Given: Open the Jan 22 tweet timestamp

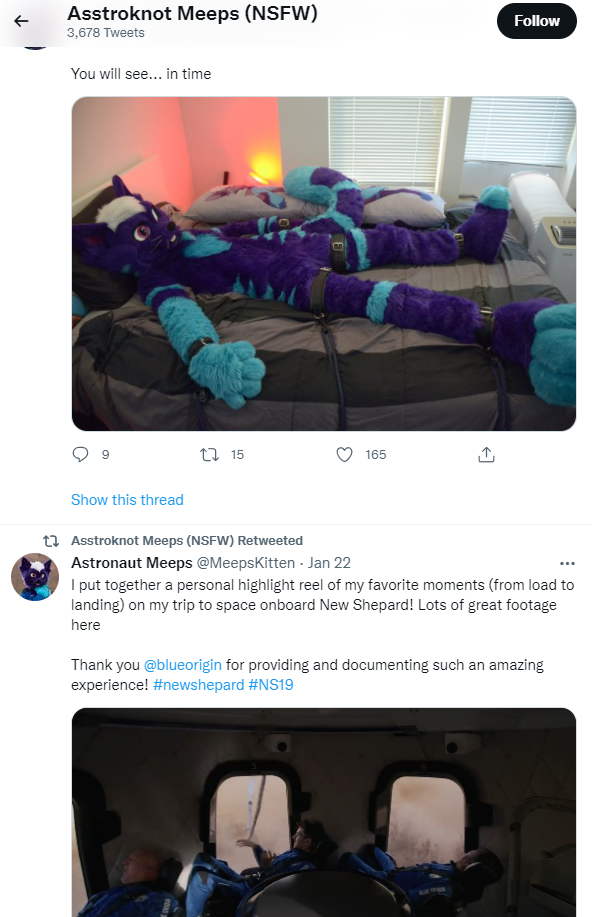Looking at the screenshot, I should pyautogui.click(x=329, y=563).
